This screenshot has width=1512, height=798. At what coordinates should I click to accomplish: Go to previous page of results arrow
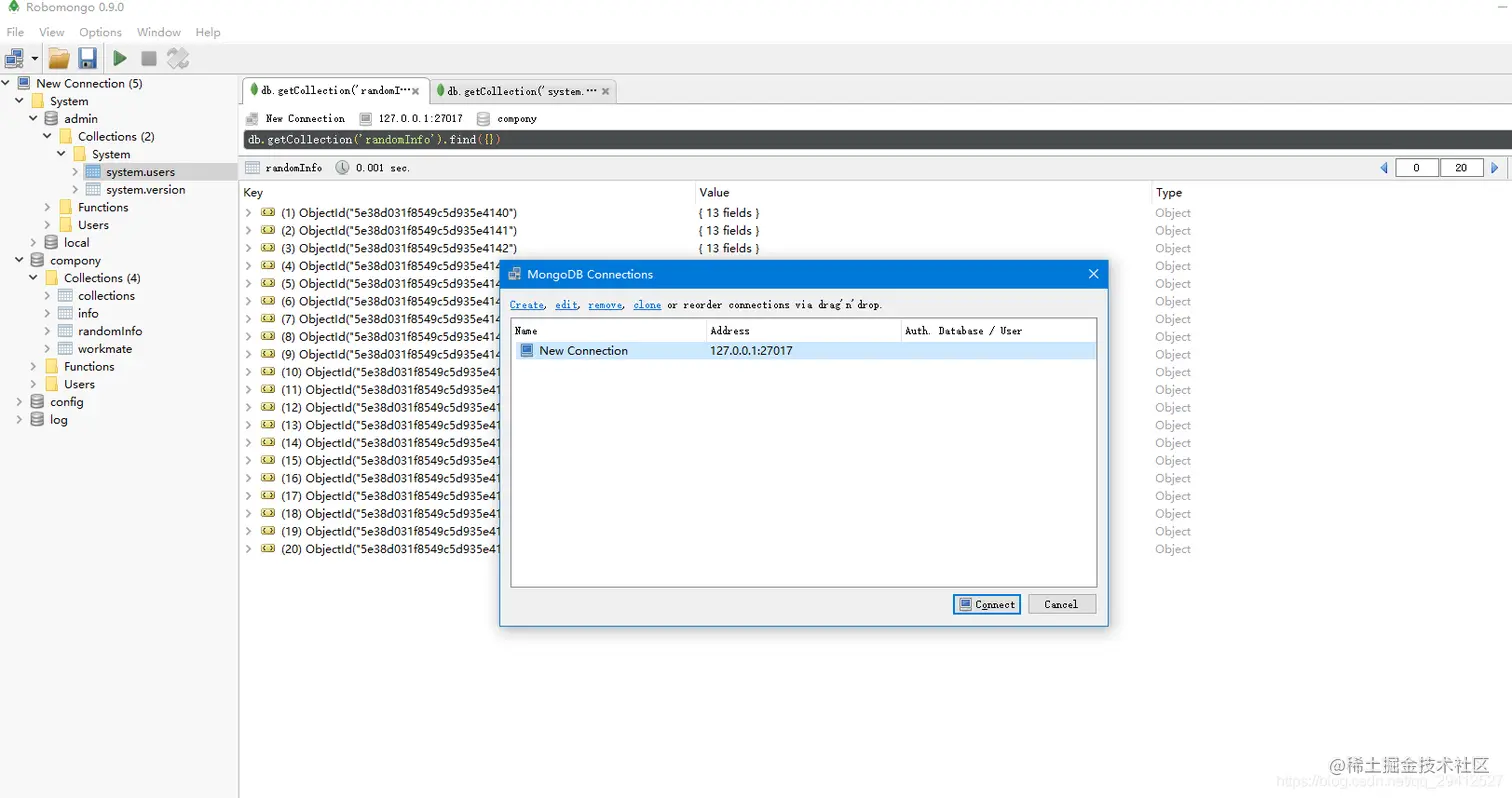(x=1384, y=168)
